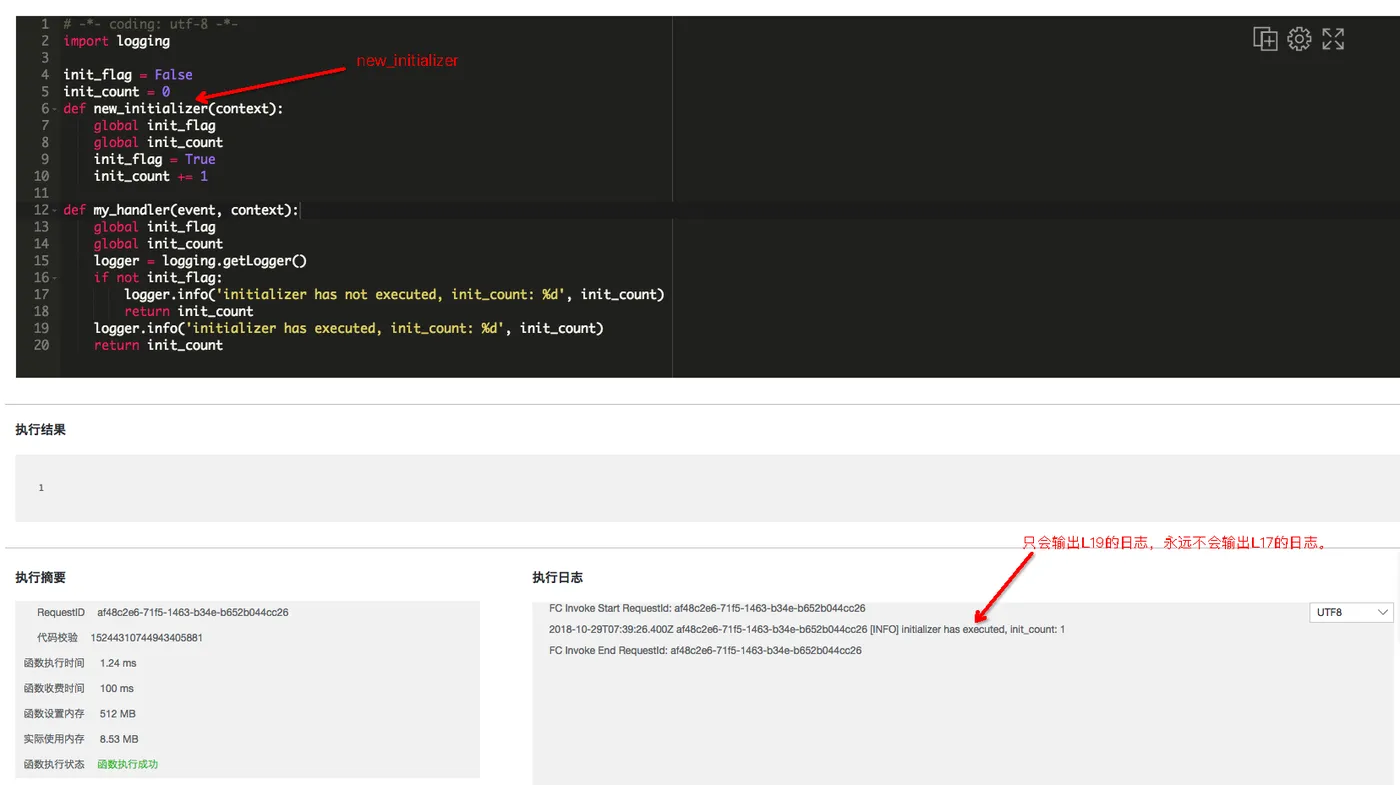Screen dimensions: 1400x785
Task: Click the 实际使用内存 value 8.53 MB
Action: click(119, 739)
